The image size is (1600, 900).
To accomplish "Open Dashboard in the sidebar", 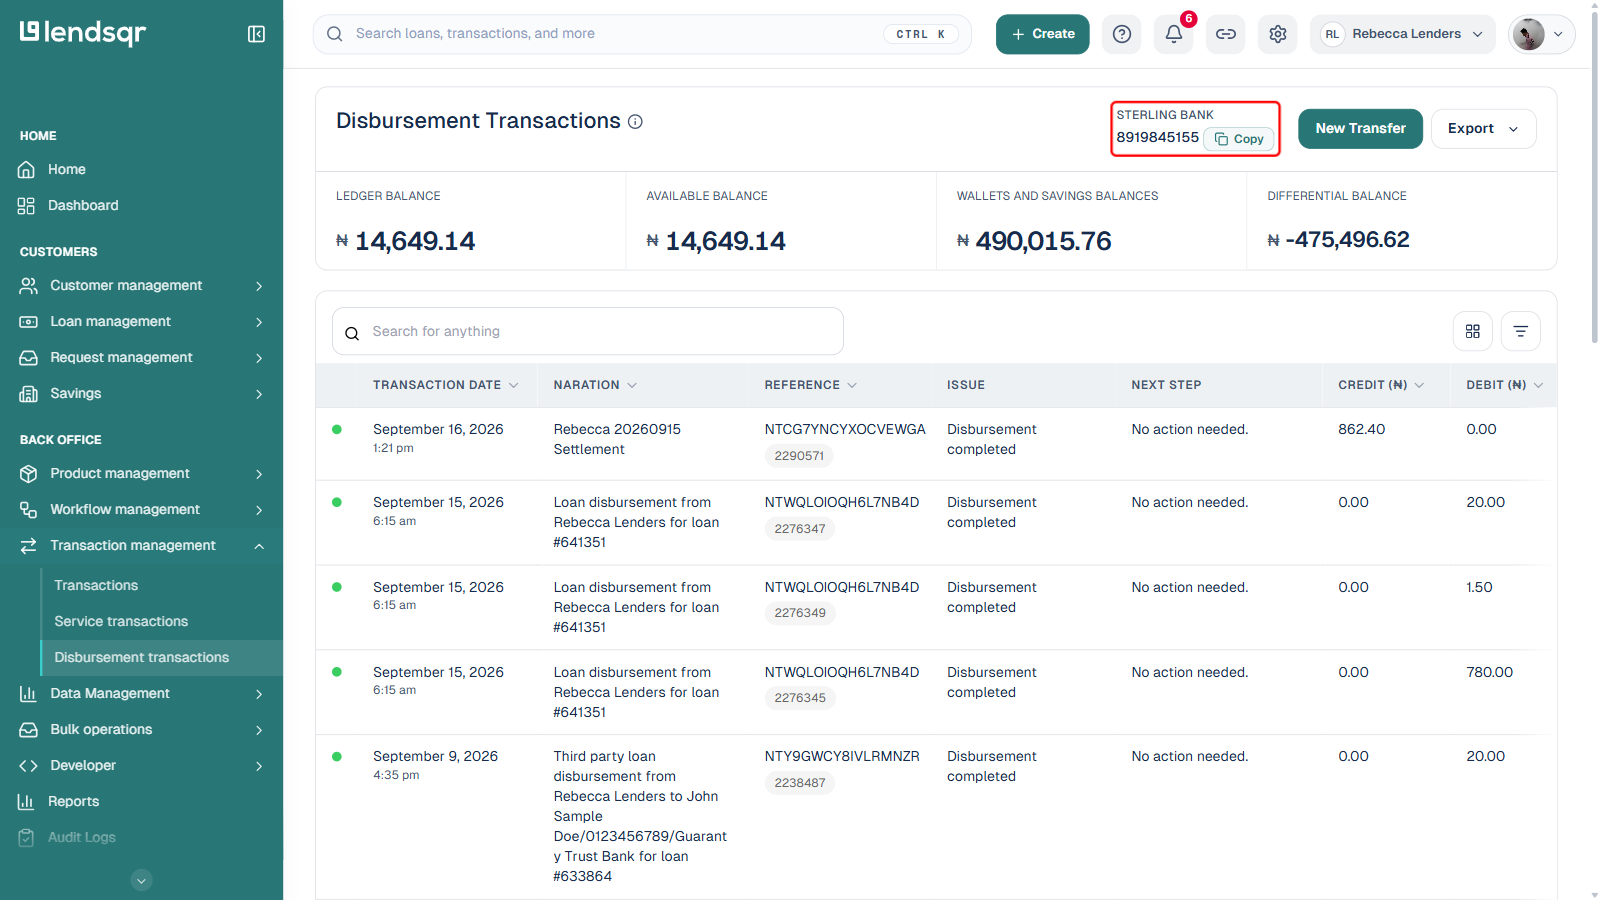I will pos(83,206).
